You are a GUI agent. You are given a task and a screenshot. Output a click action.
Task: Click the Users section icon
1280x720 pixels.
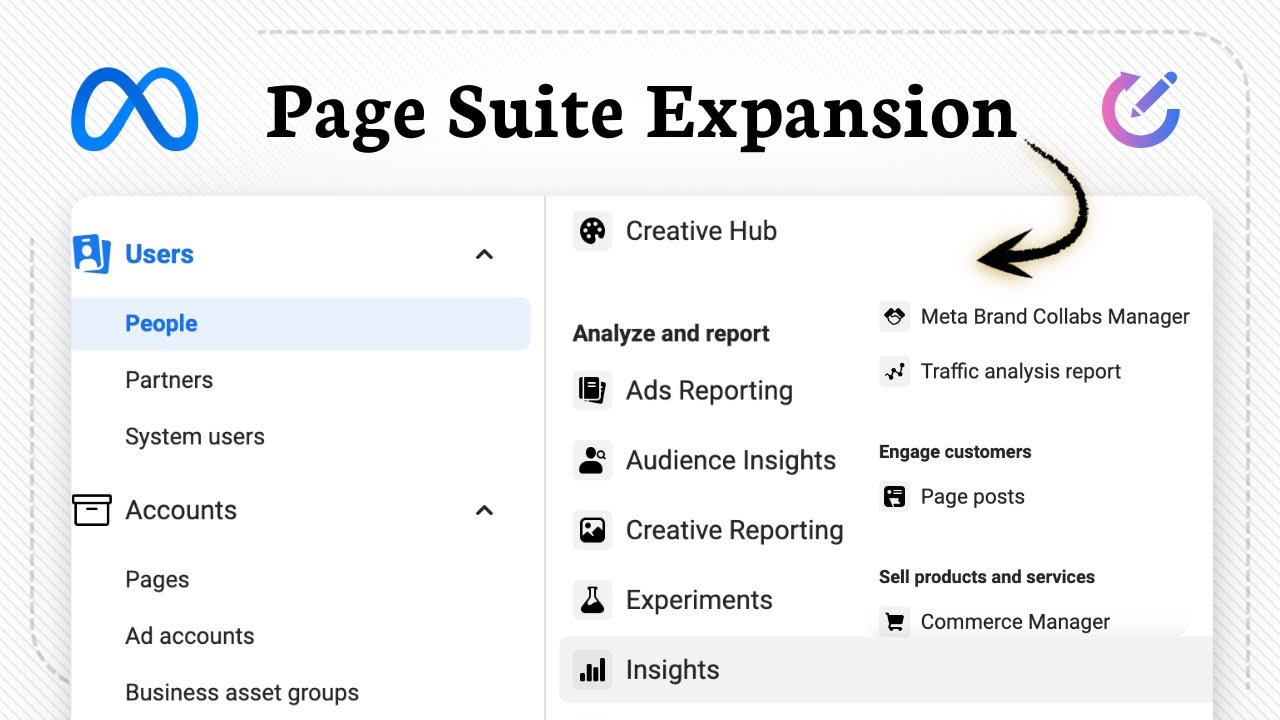click(x=91, y=254)
